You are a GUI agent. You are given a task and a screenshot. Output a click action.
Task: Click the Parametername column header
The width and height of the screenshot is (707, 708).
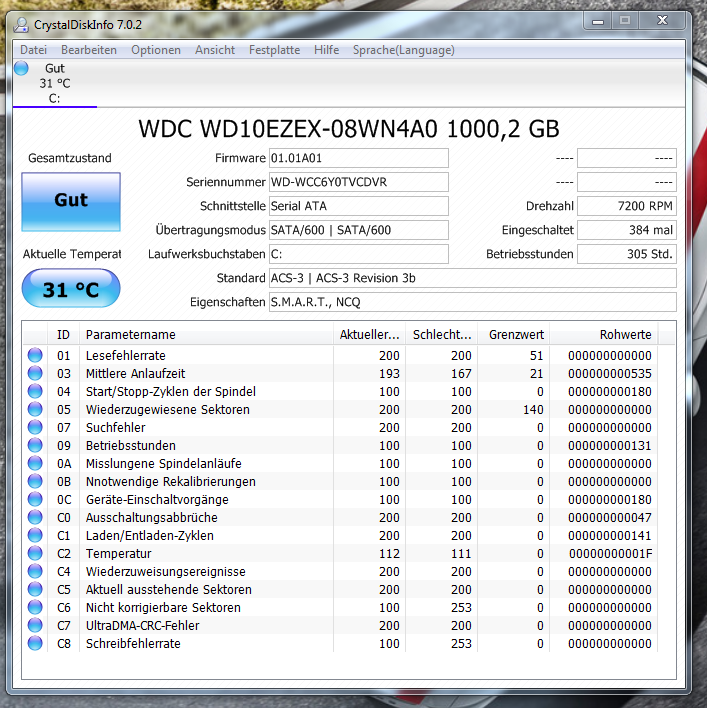[206, 335]
